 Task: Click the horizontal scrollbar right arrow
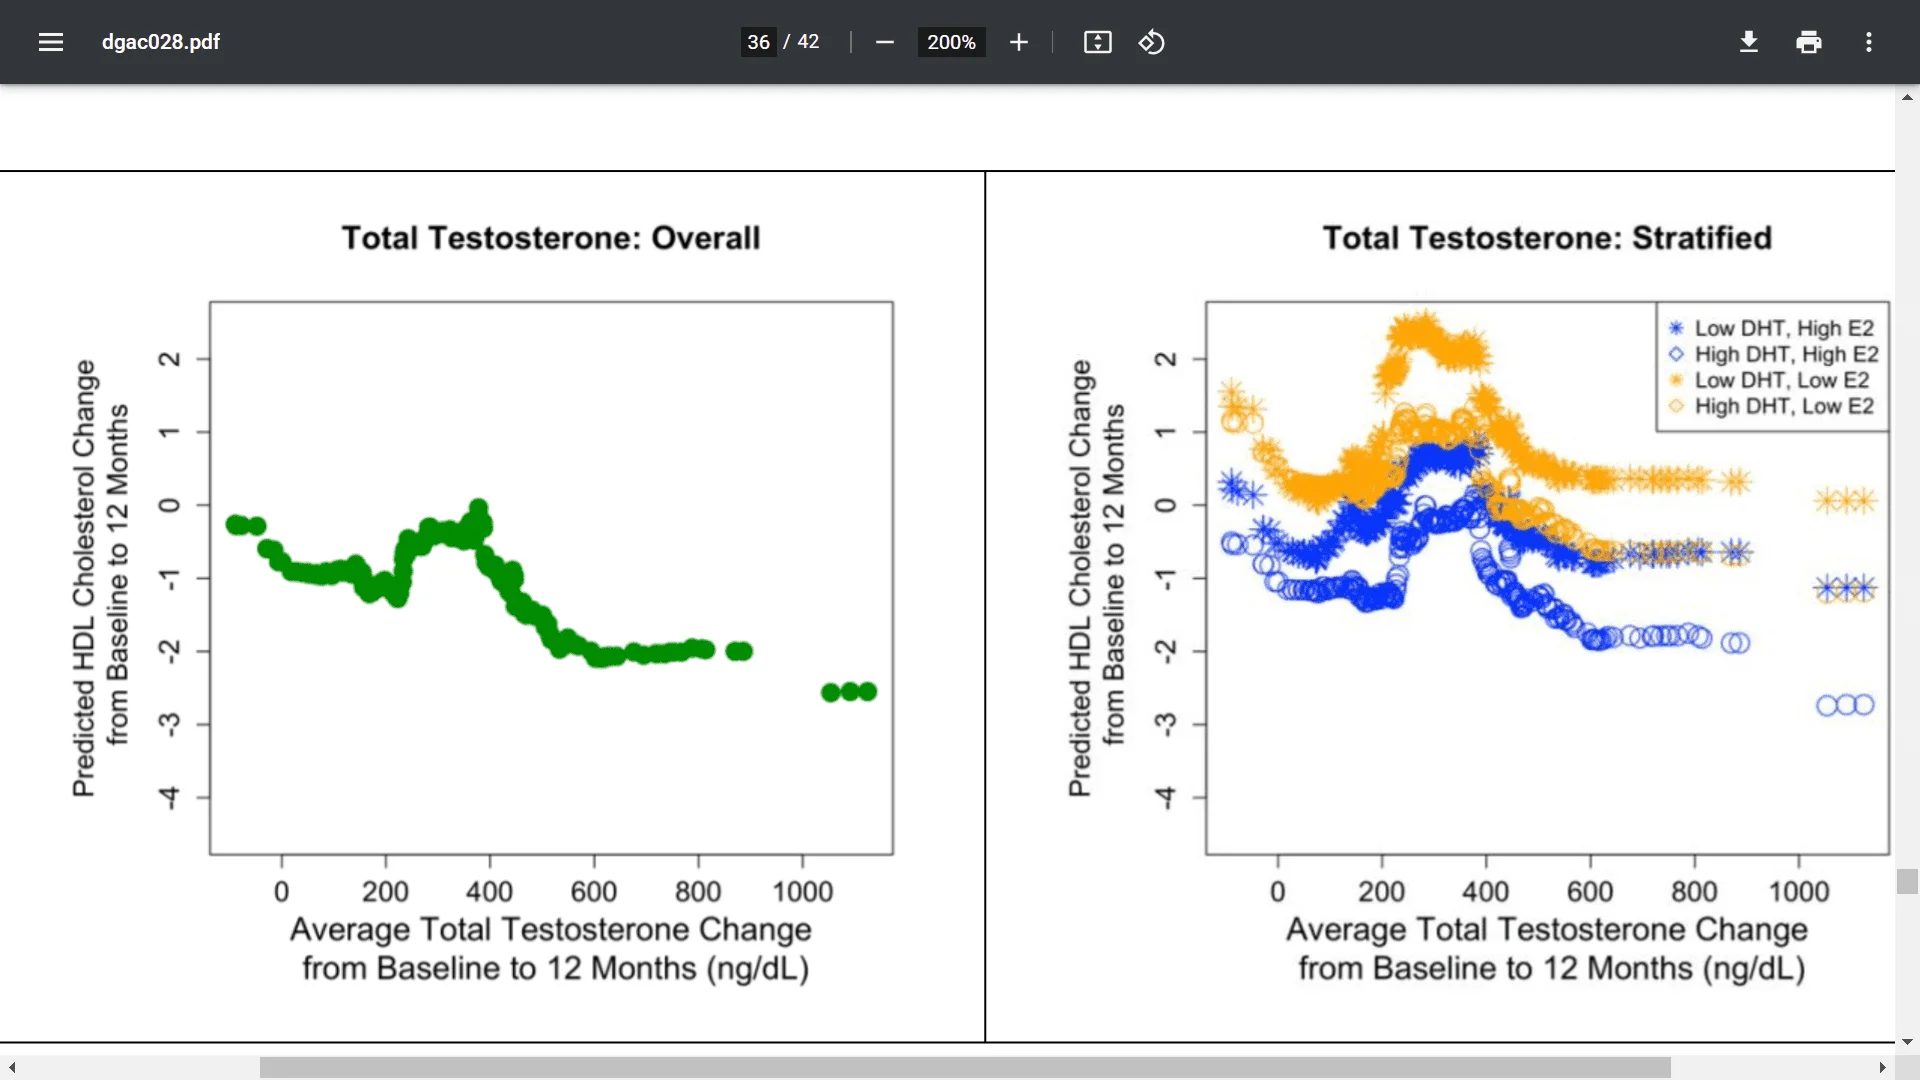point(1882,1068)
